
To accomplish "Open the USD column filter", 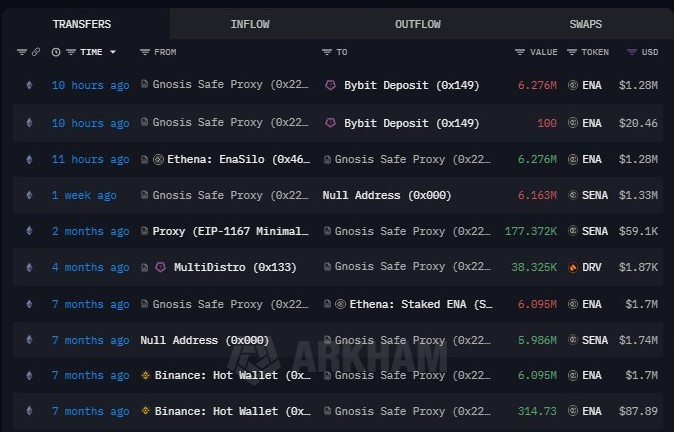I will click(631, 52).
